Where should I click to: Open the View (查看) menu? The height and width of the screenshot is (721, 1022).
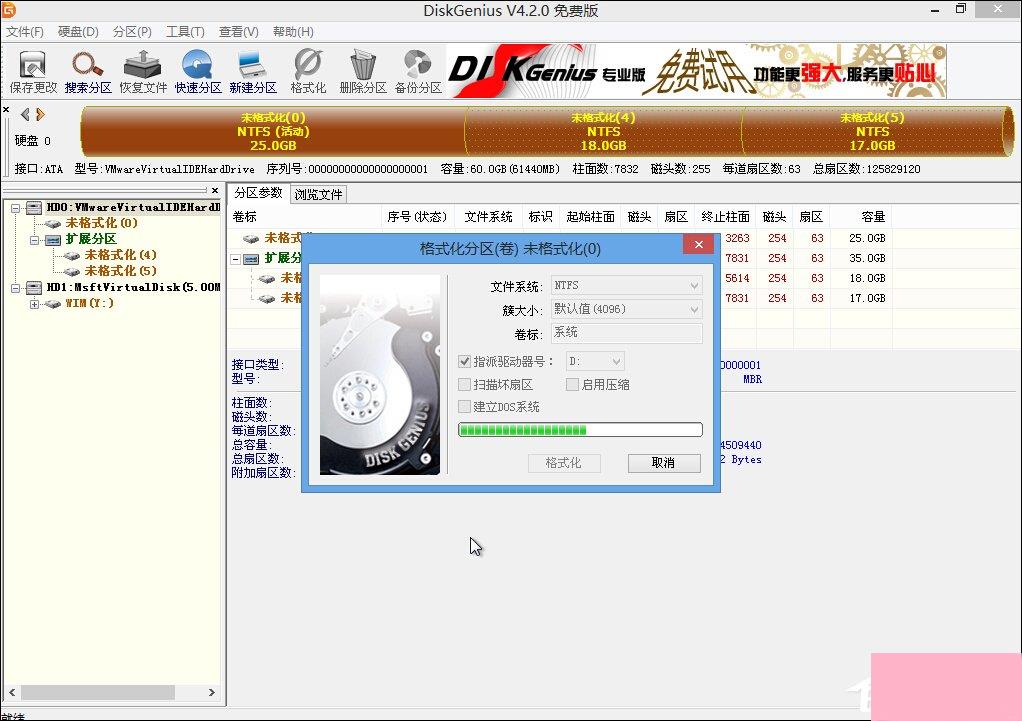[x=239, y=32]
